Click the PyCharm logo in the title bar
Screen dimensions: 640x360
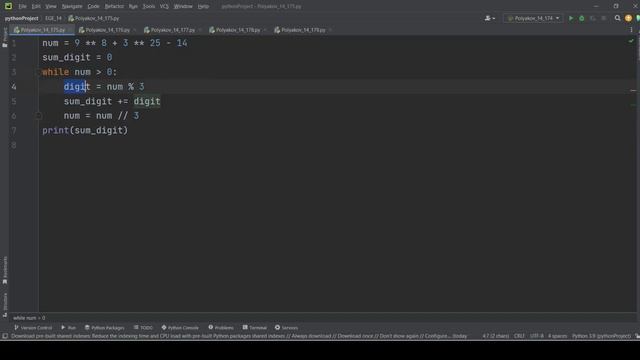(8, 6)
